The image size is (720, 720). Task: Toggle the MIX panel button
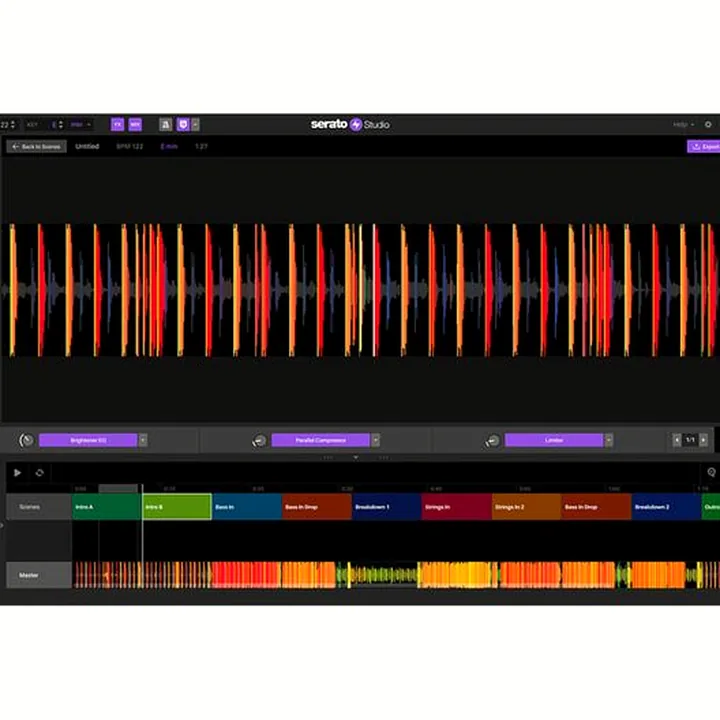135,124
